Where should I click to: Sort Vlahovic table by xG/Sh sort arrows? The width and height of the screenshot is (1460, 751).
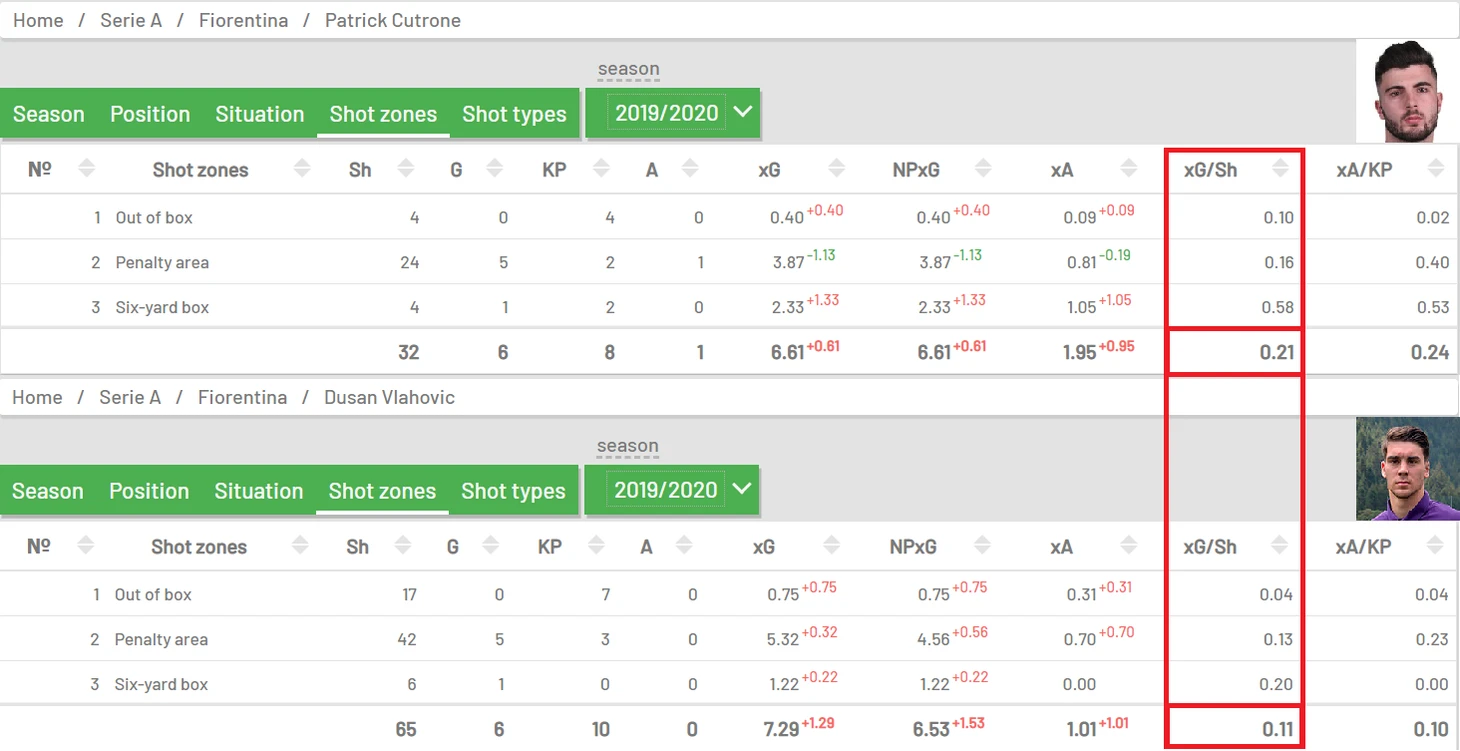1280,546
